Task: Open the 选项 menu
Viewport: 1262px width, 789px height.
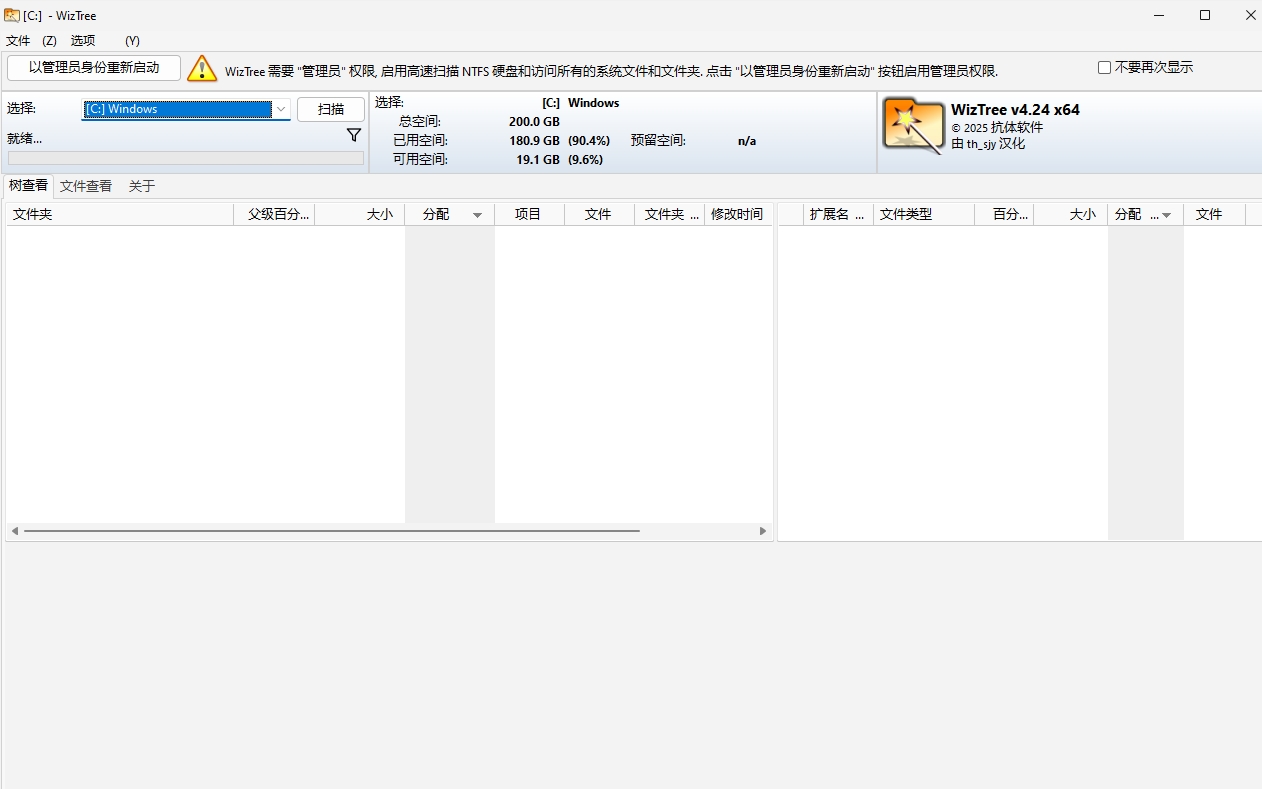Action: (x=83, y=41)
